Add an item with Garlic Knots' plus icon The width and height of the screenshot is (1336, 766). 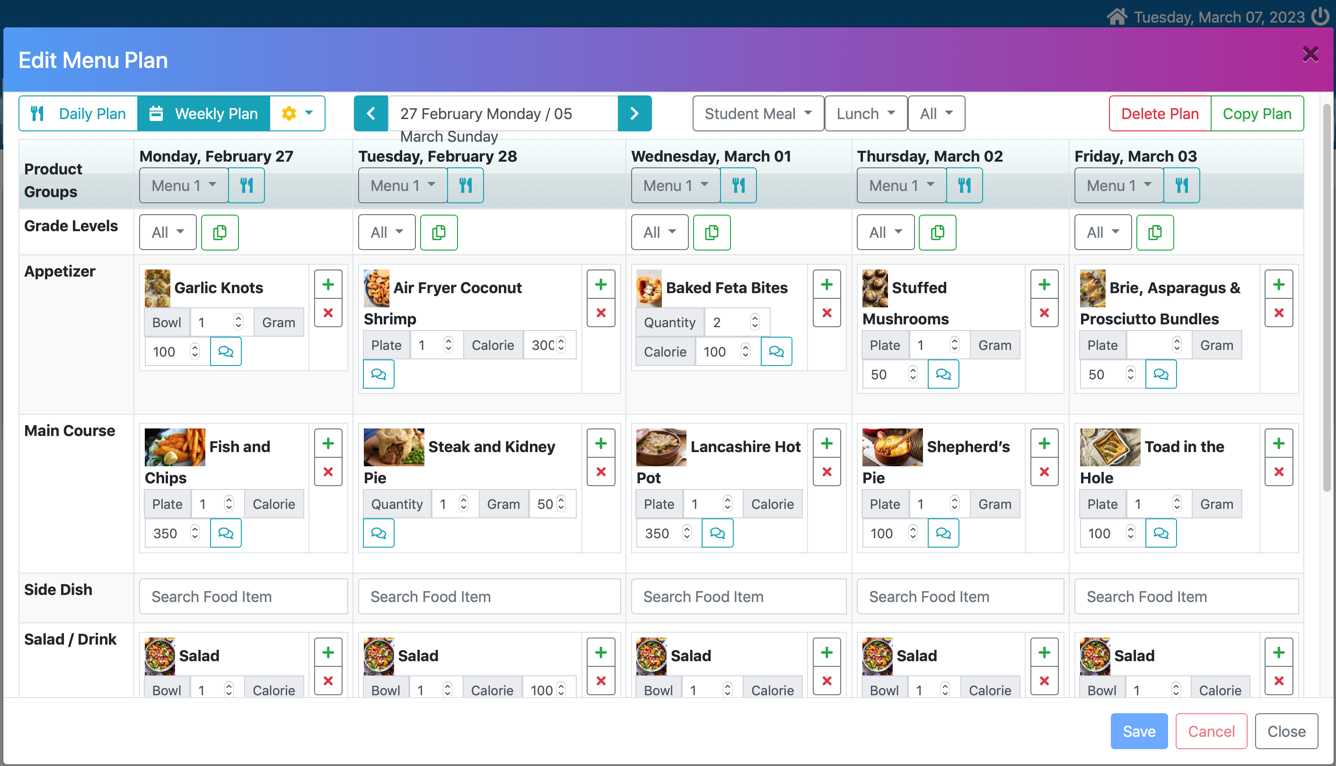coord(328,285)
